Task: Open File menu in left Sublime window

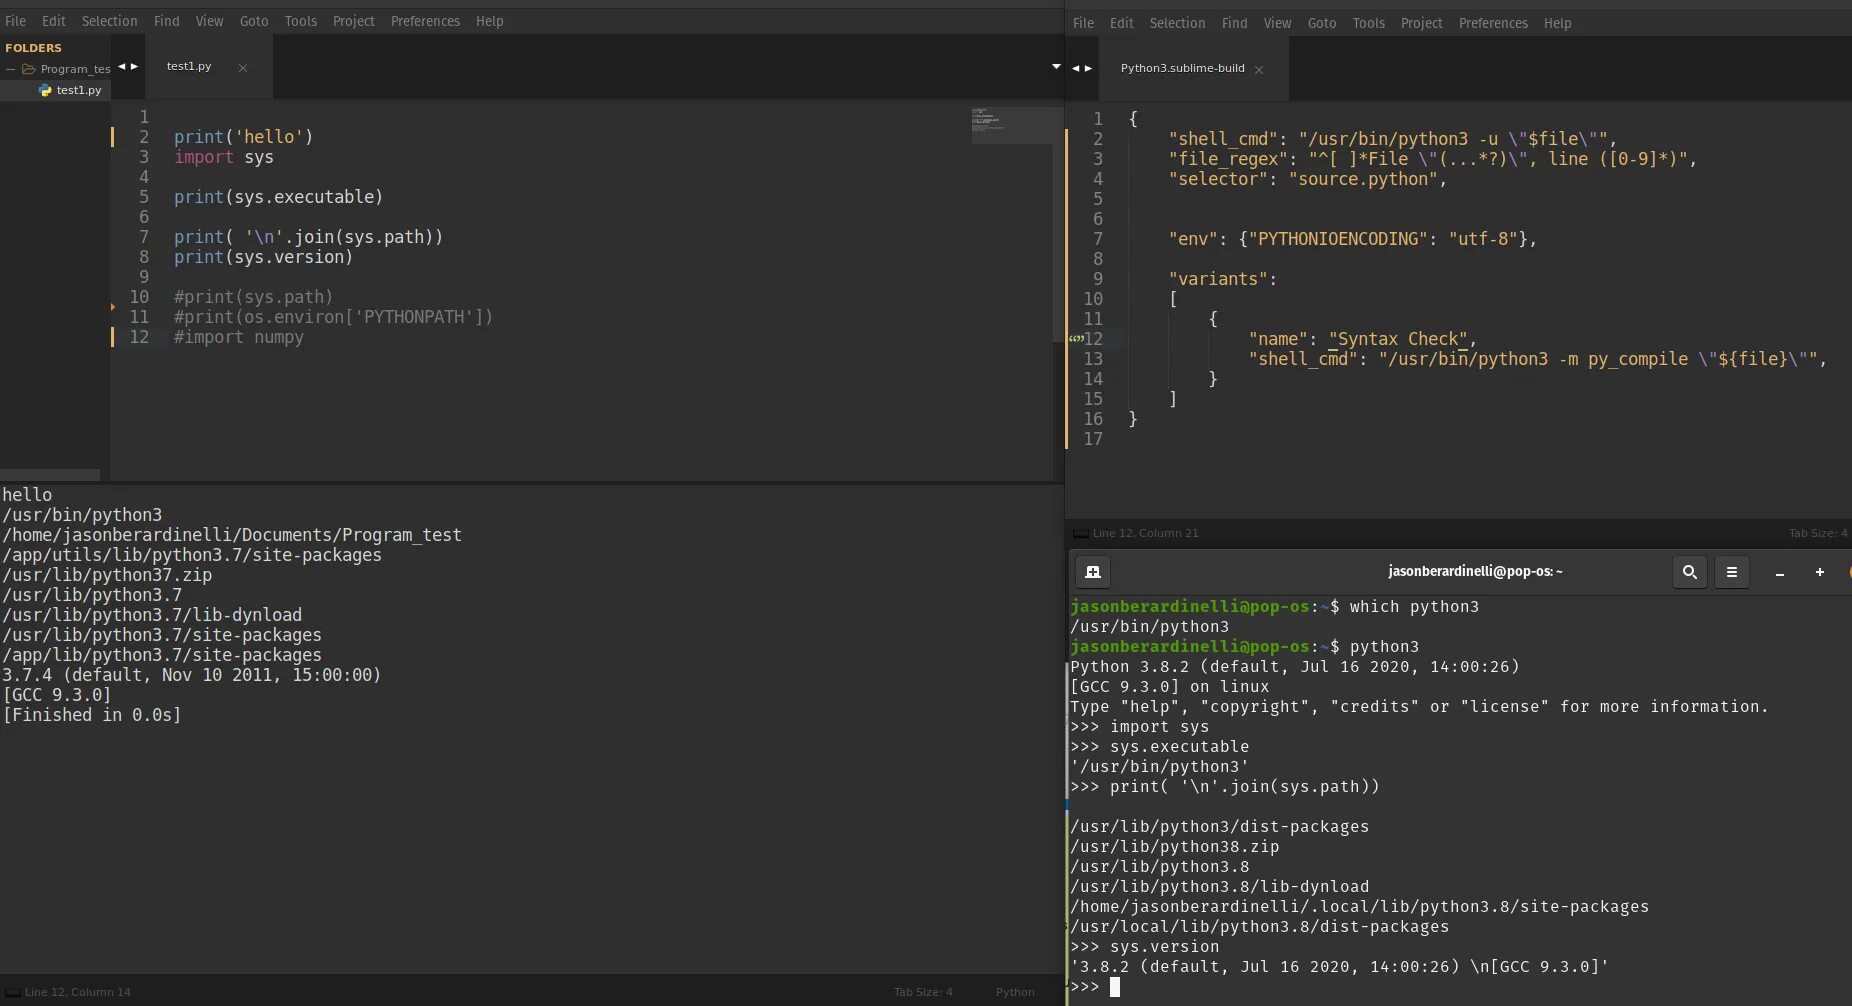Action: coord(15,21)
